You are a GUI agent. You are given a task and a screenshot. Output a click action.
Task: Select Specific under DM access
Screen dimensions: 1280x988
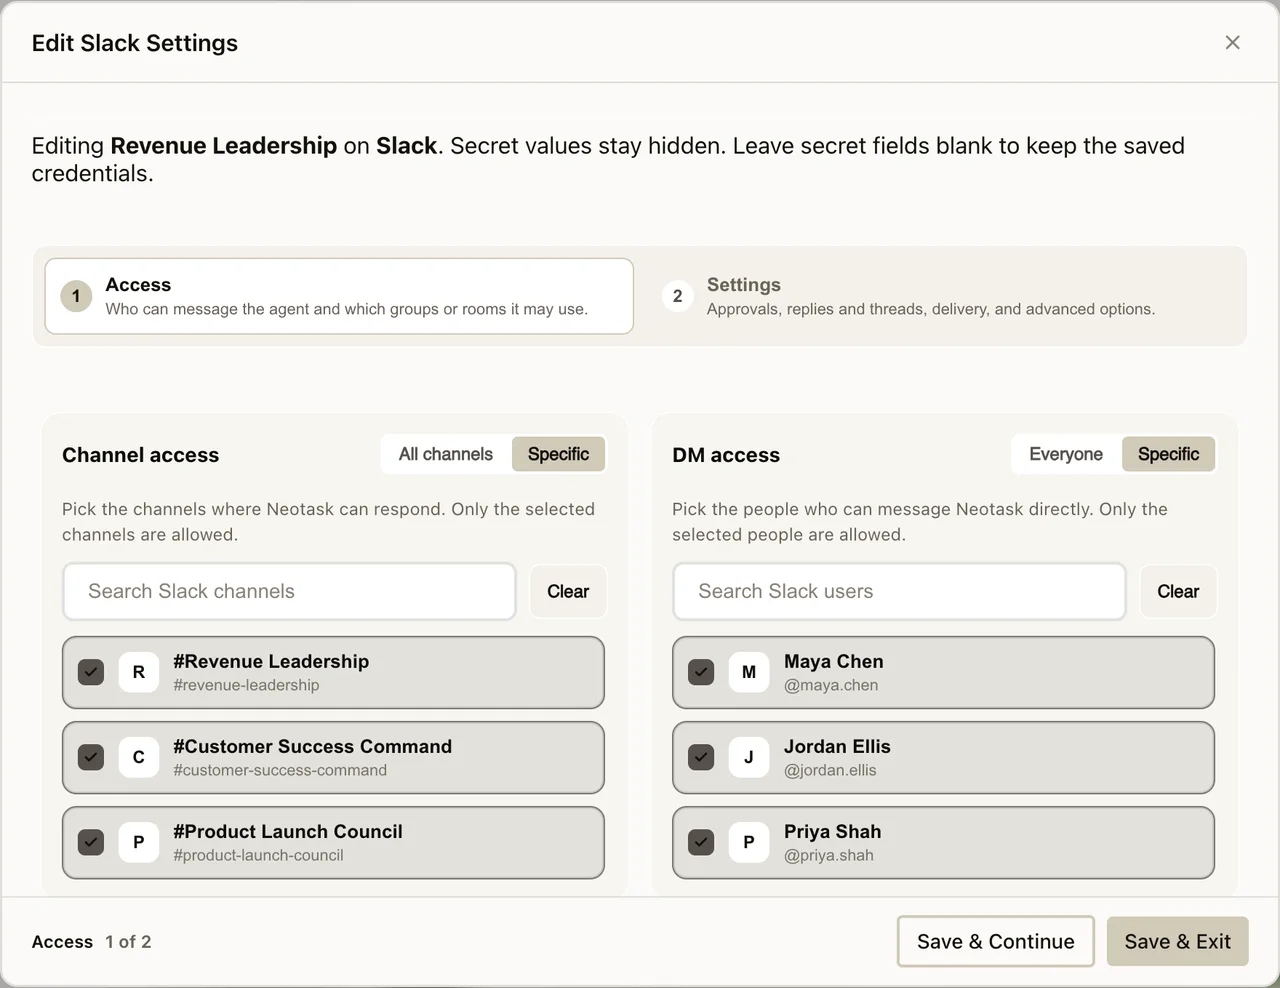coord(1168,454)
